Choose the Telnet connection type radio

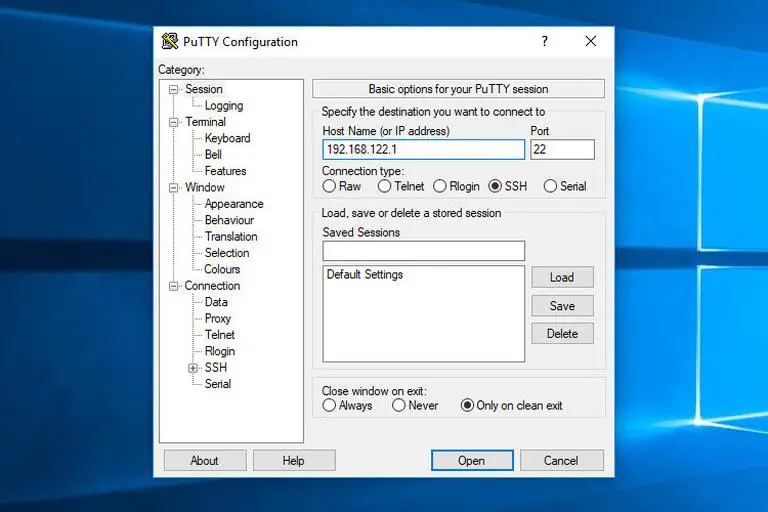[385, 186]
